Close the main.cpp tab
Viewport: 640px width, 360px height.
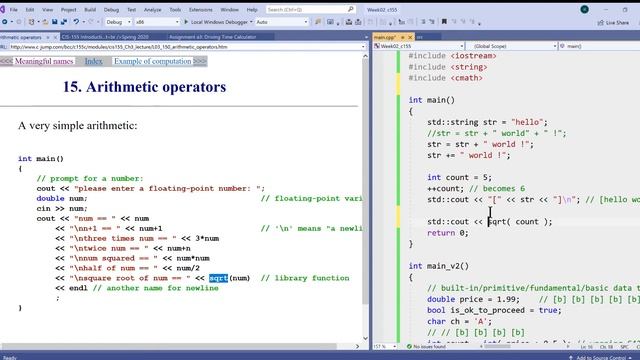pos(410,37)
